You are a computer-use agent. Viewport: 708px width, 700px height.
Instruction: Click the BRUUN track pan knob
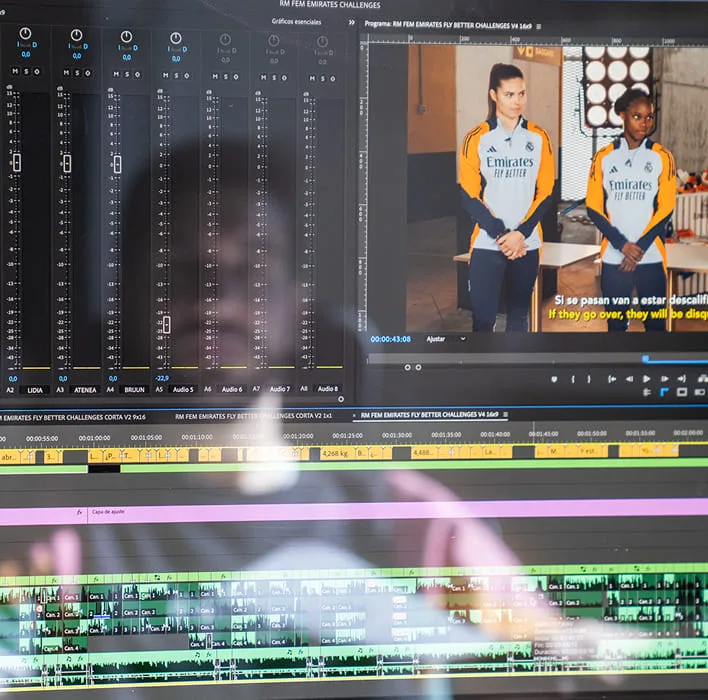pyautogui.click(x=126, y=36)
